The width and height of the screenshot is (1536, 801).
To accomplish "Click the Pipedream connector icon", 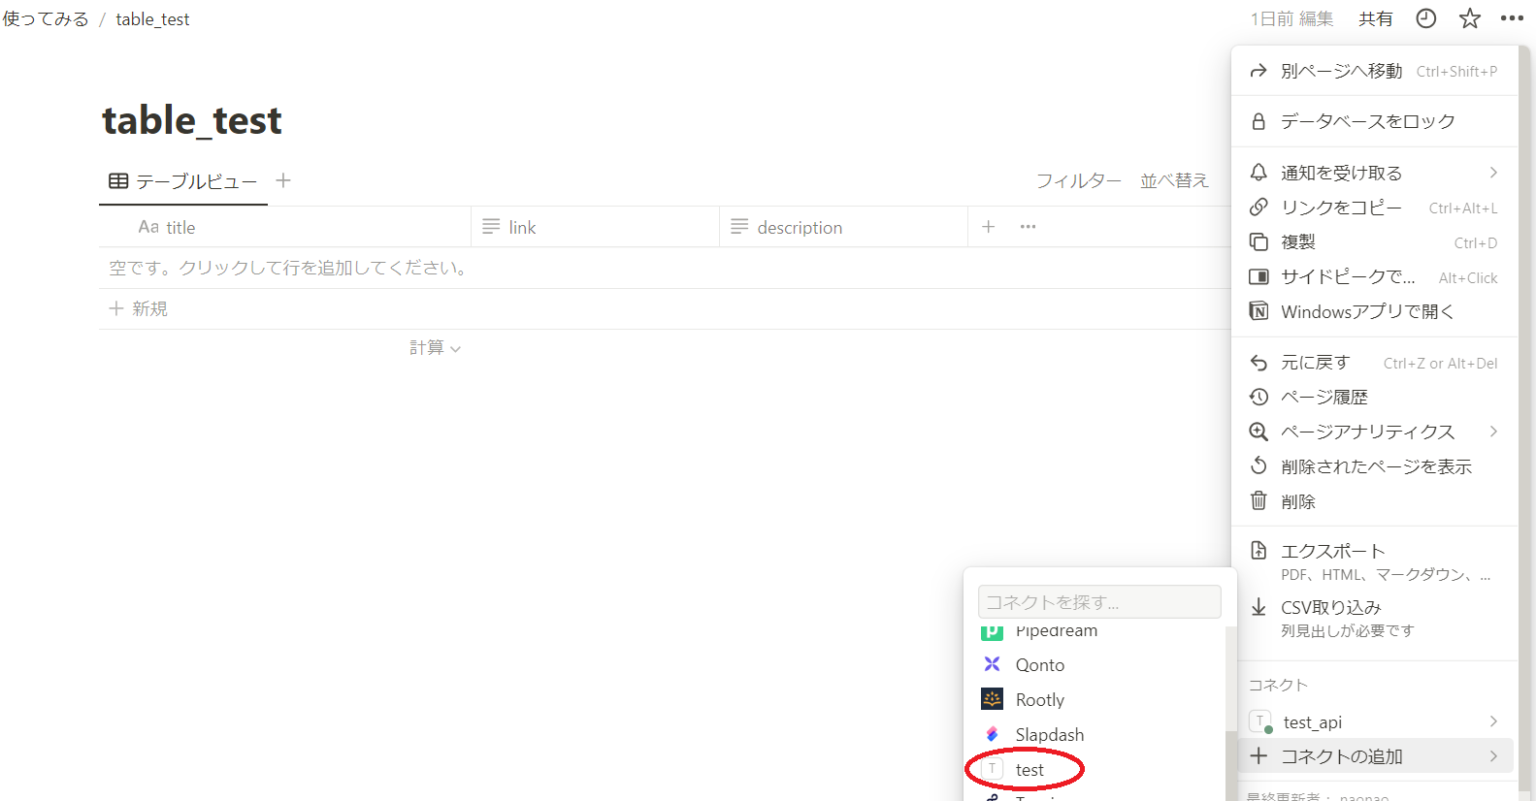I will 992,630.
